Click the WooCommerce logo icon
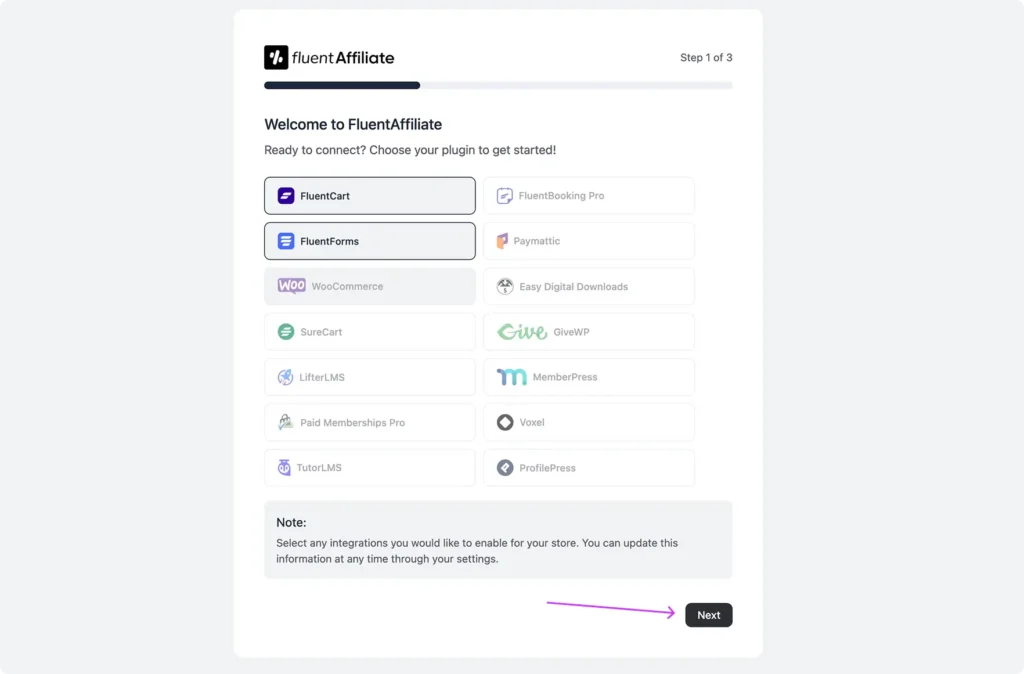Viewport: 1024px width, 674px height. point(291,286)
